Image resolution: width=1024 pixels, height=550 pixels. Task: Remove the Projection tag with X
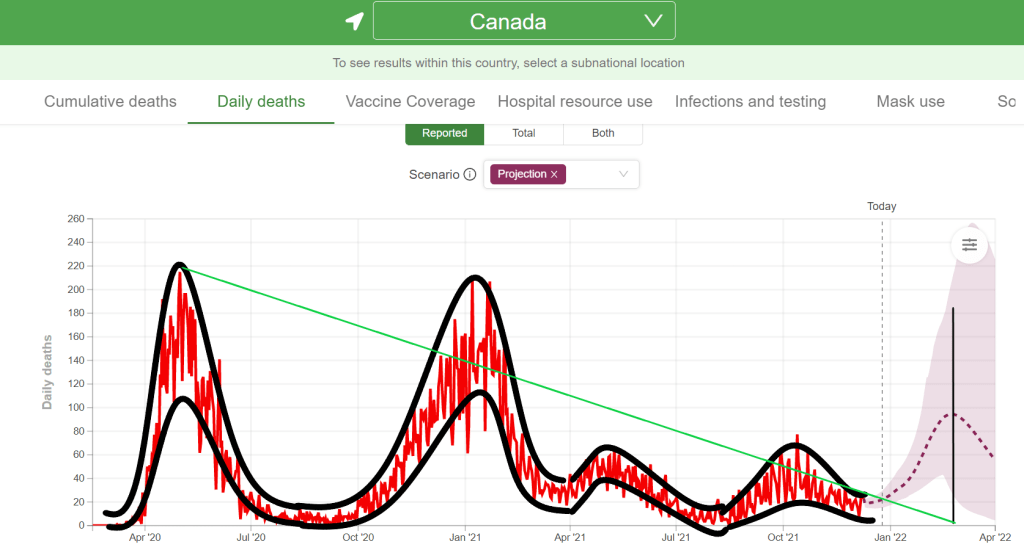click(x=554, y=174)
